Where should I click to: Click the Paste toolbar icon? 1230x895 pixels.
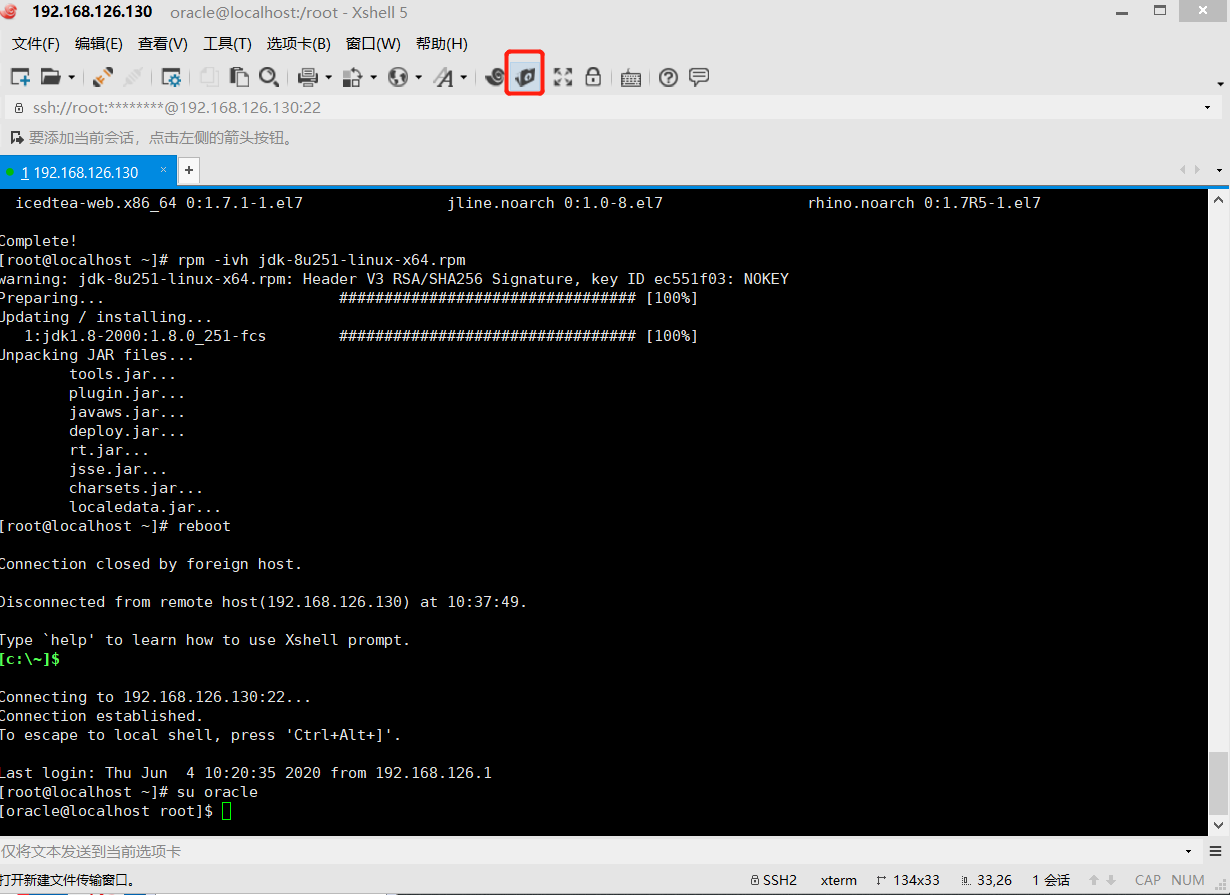click(x=239, y=77)
